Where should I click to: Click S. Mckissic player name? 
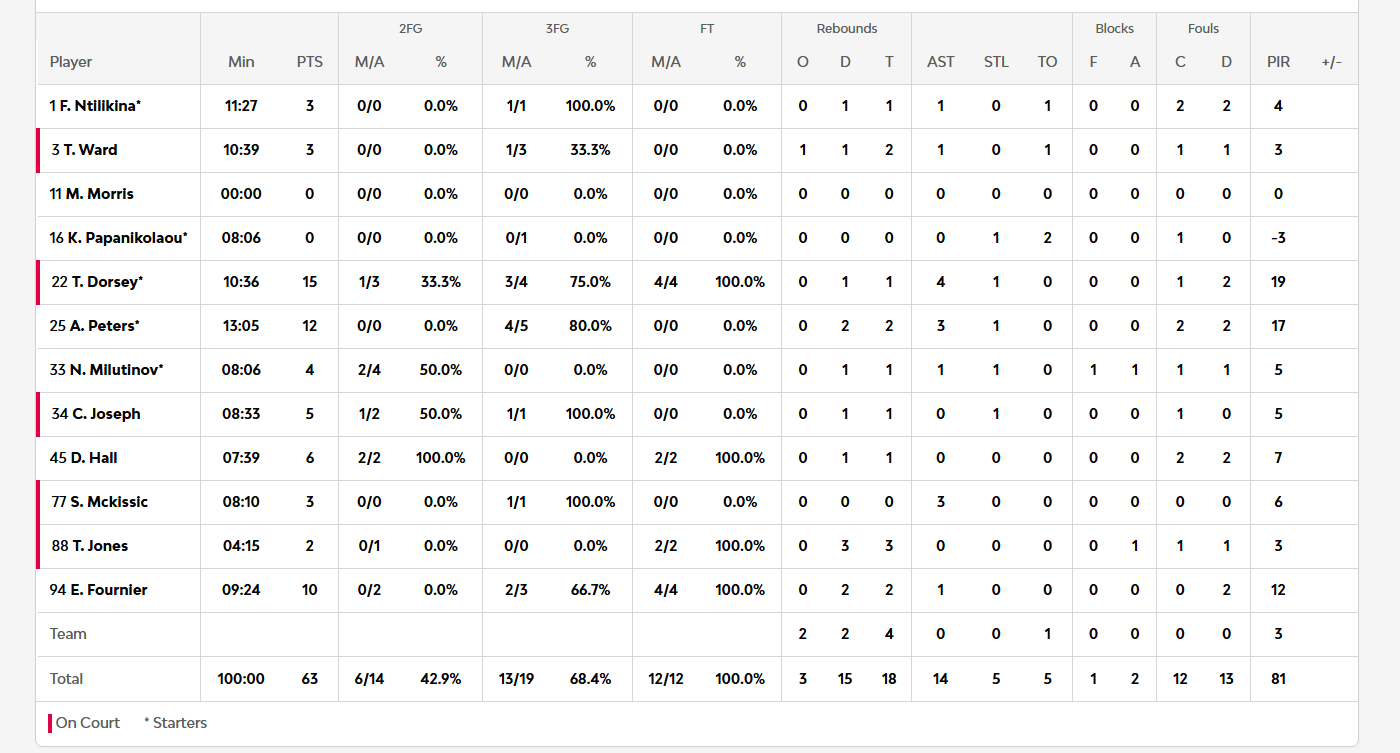pos(108,502)
